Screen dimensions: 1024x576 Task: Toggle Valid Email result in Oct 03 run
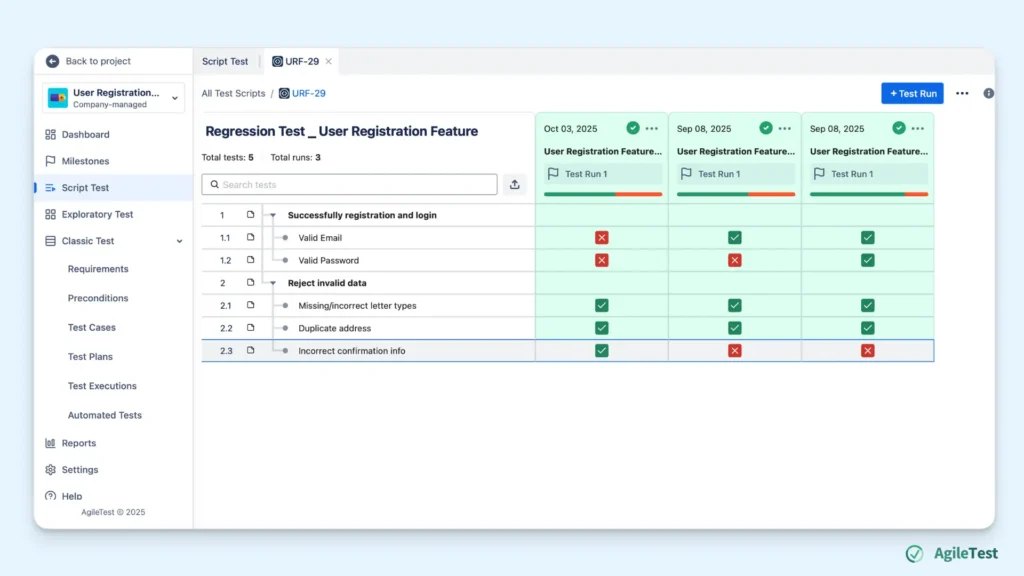coord(601,238)
